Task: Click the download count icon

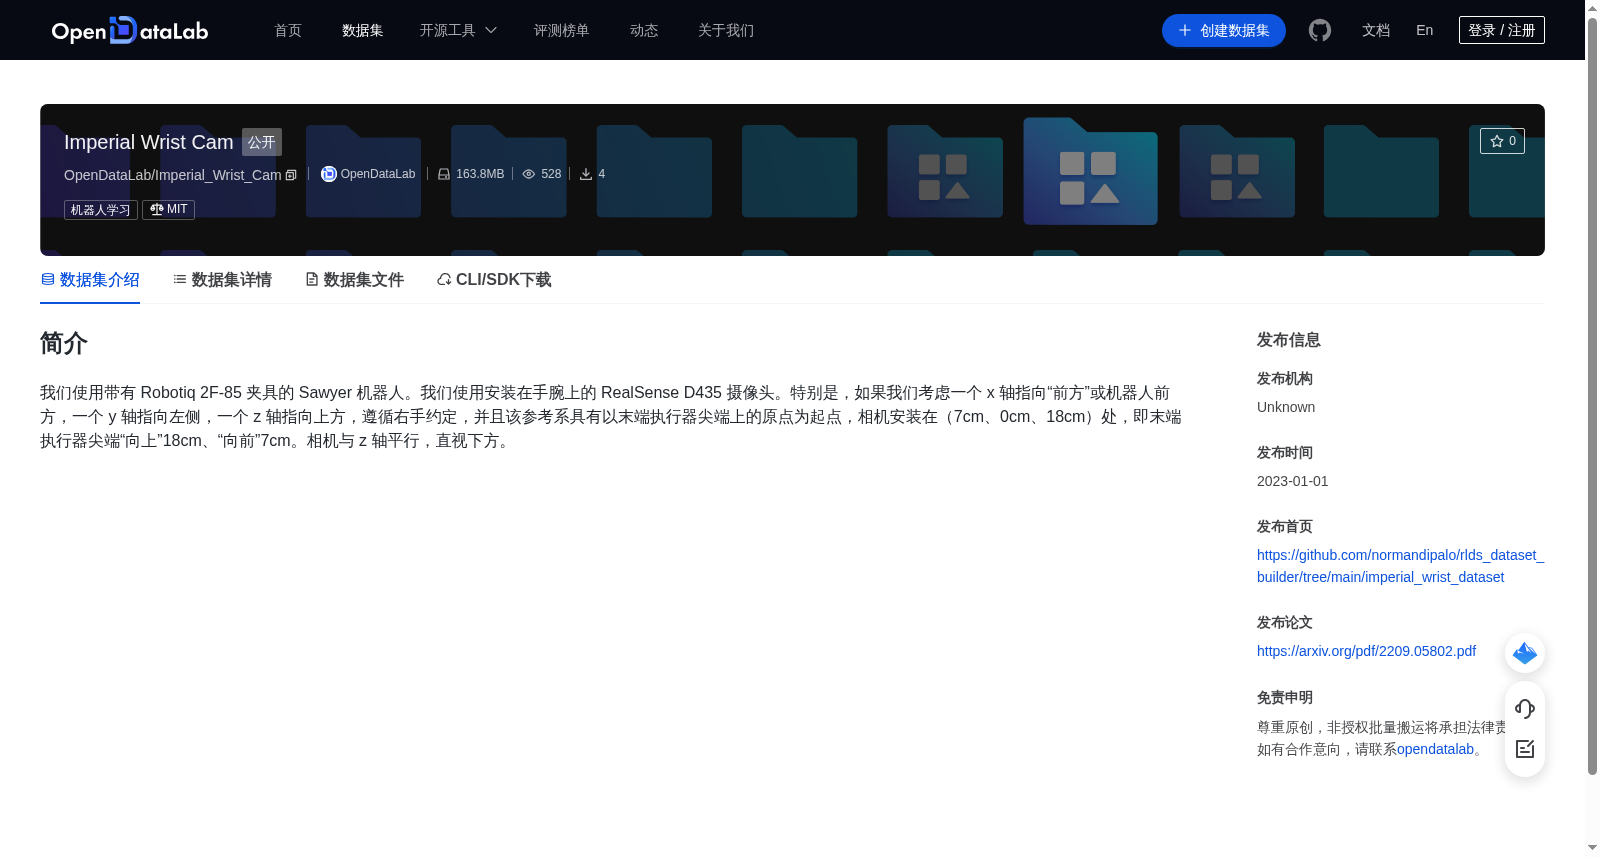Action: (x=586, y=174)
